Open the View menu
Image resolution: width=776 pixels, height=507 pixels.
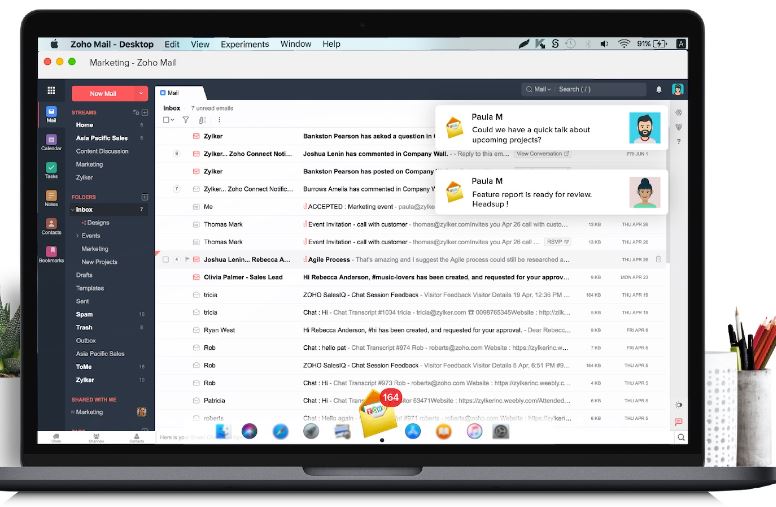200,44
